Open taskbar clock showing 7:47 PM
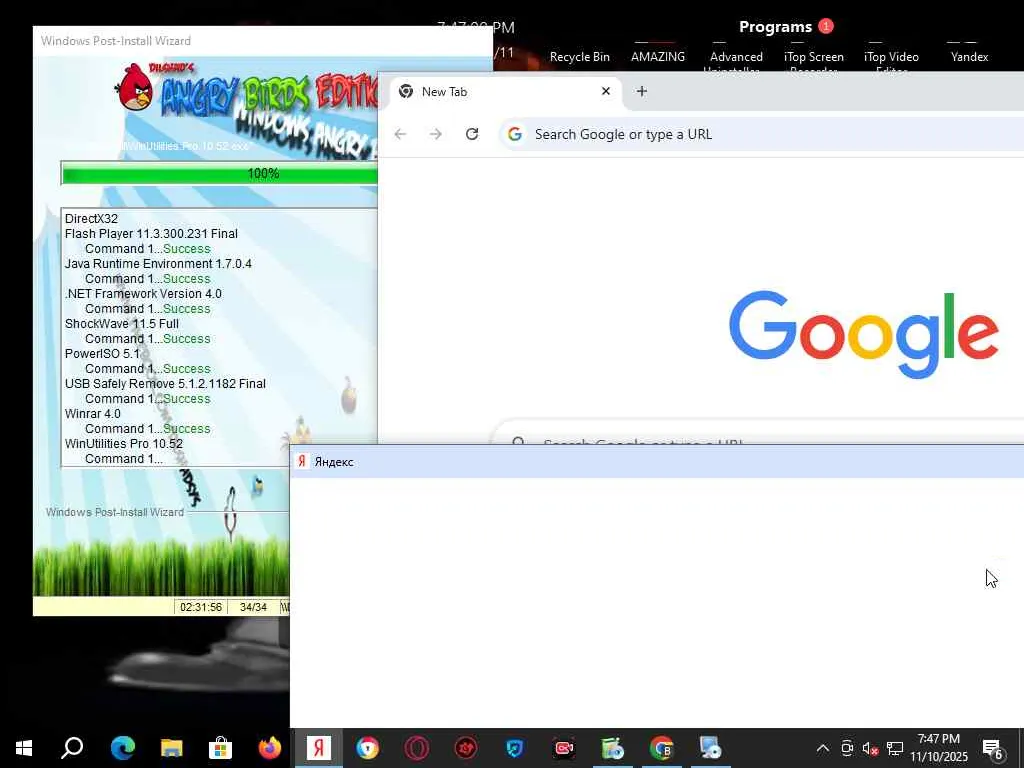This screenshot has height=768, width=1024. [939, 748]
